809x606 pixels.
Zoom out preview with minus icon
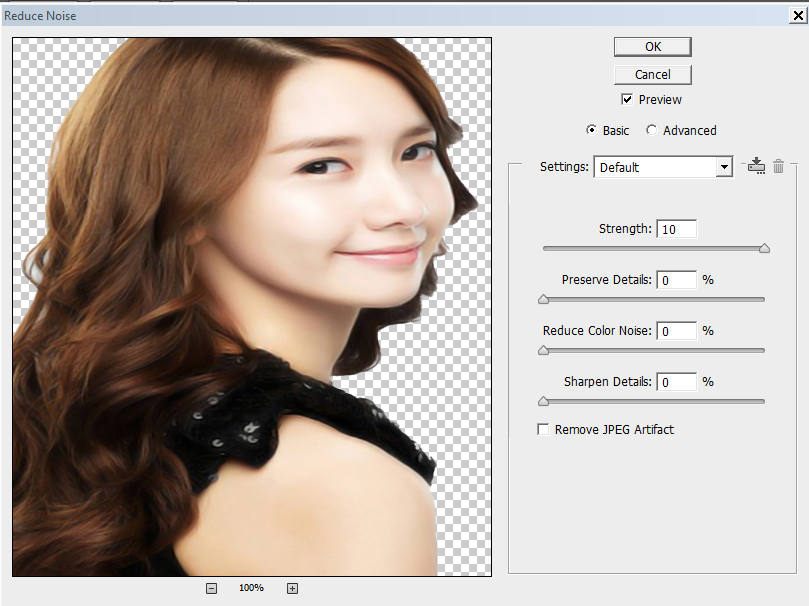click(211, 588)
